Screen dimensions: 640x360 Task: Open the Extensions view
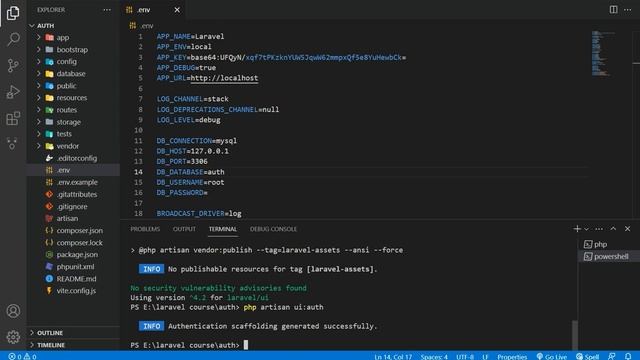13,118
